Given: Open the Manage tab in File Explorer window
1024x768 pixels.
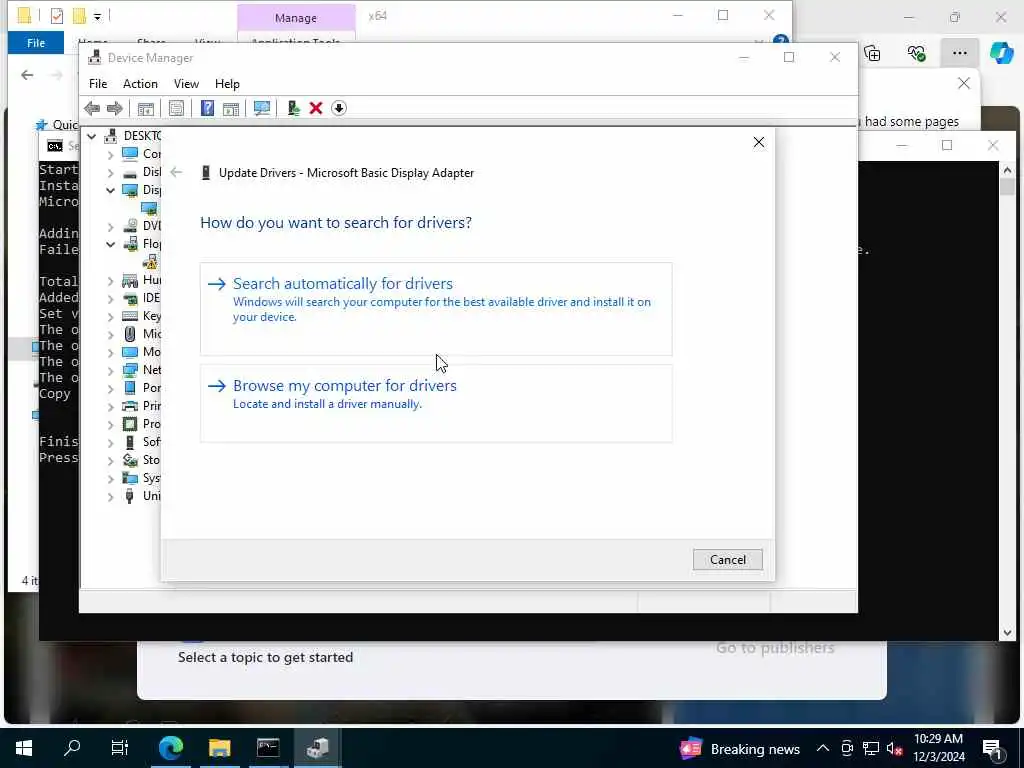Looking at the screenshot, I should click(296, 18).
